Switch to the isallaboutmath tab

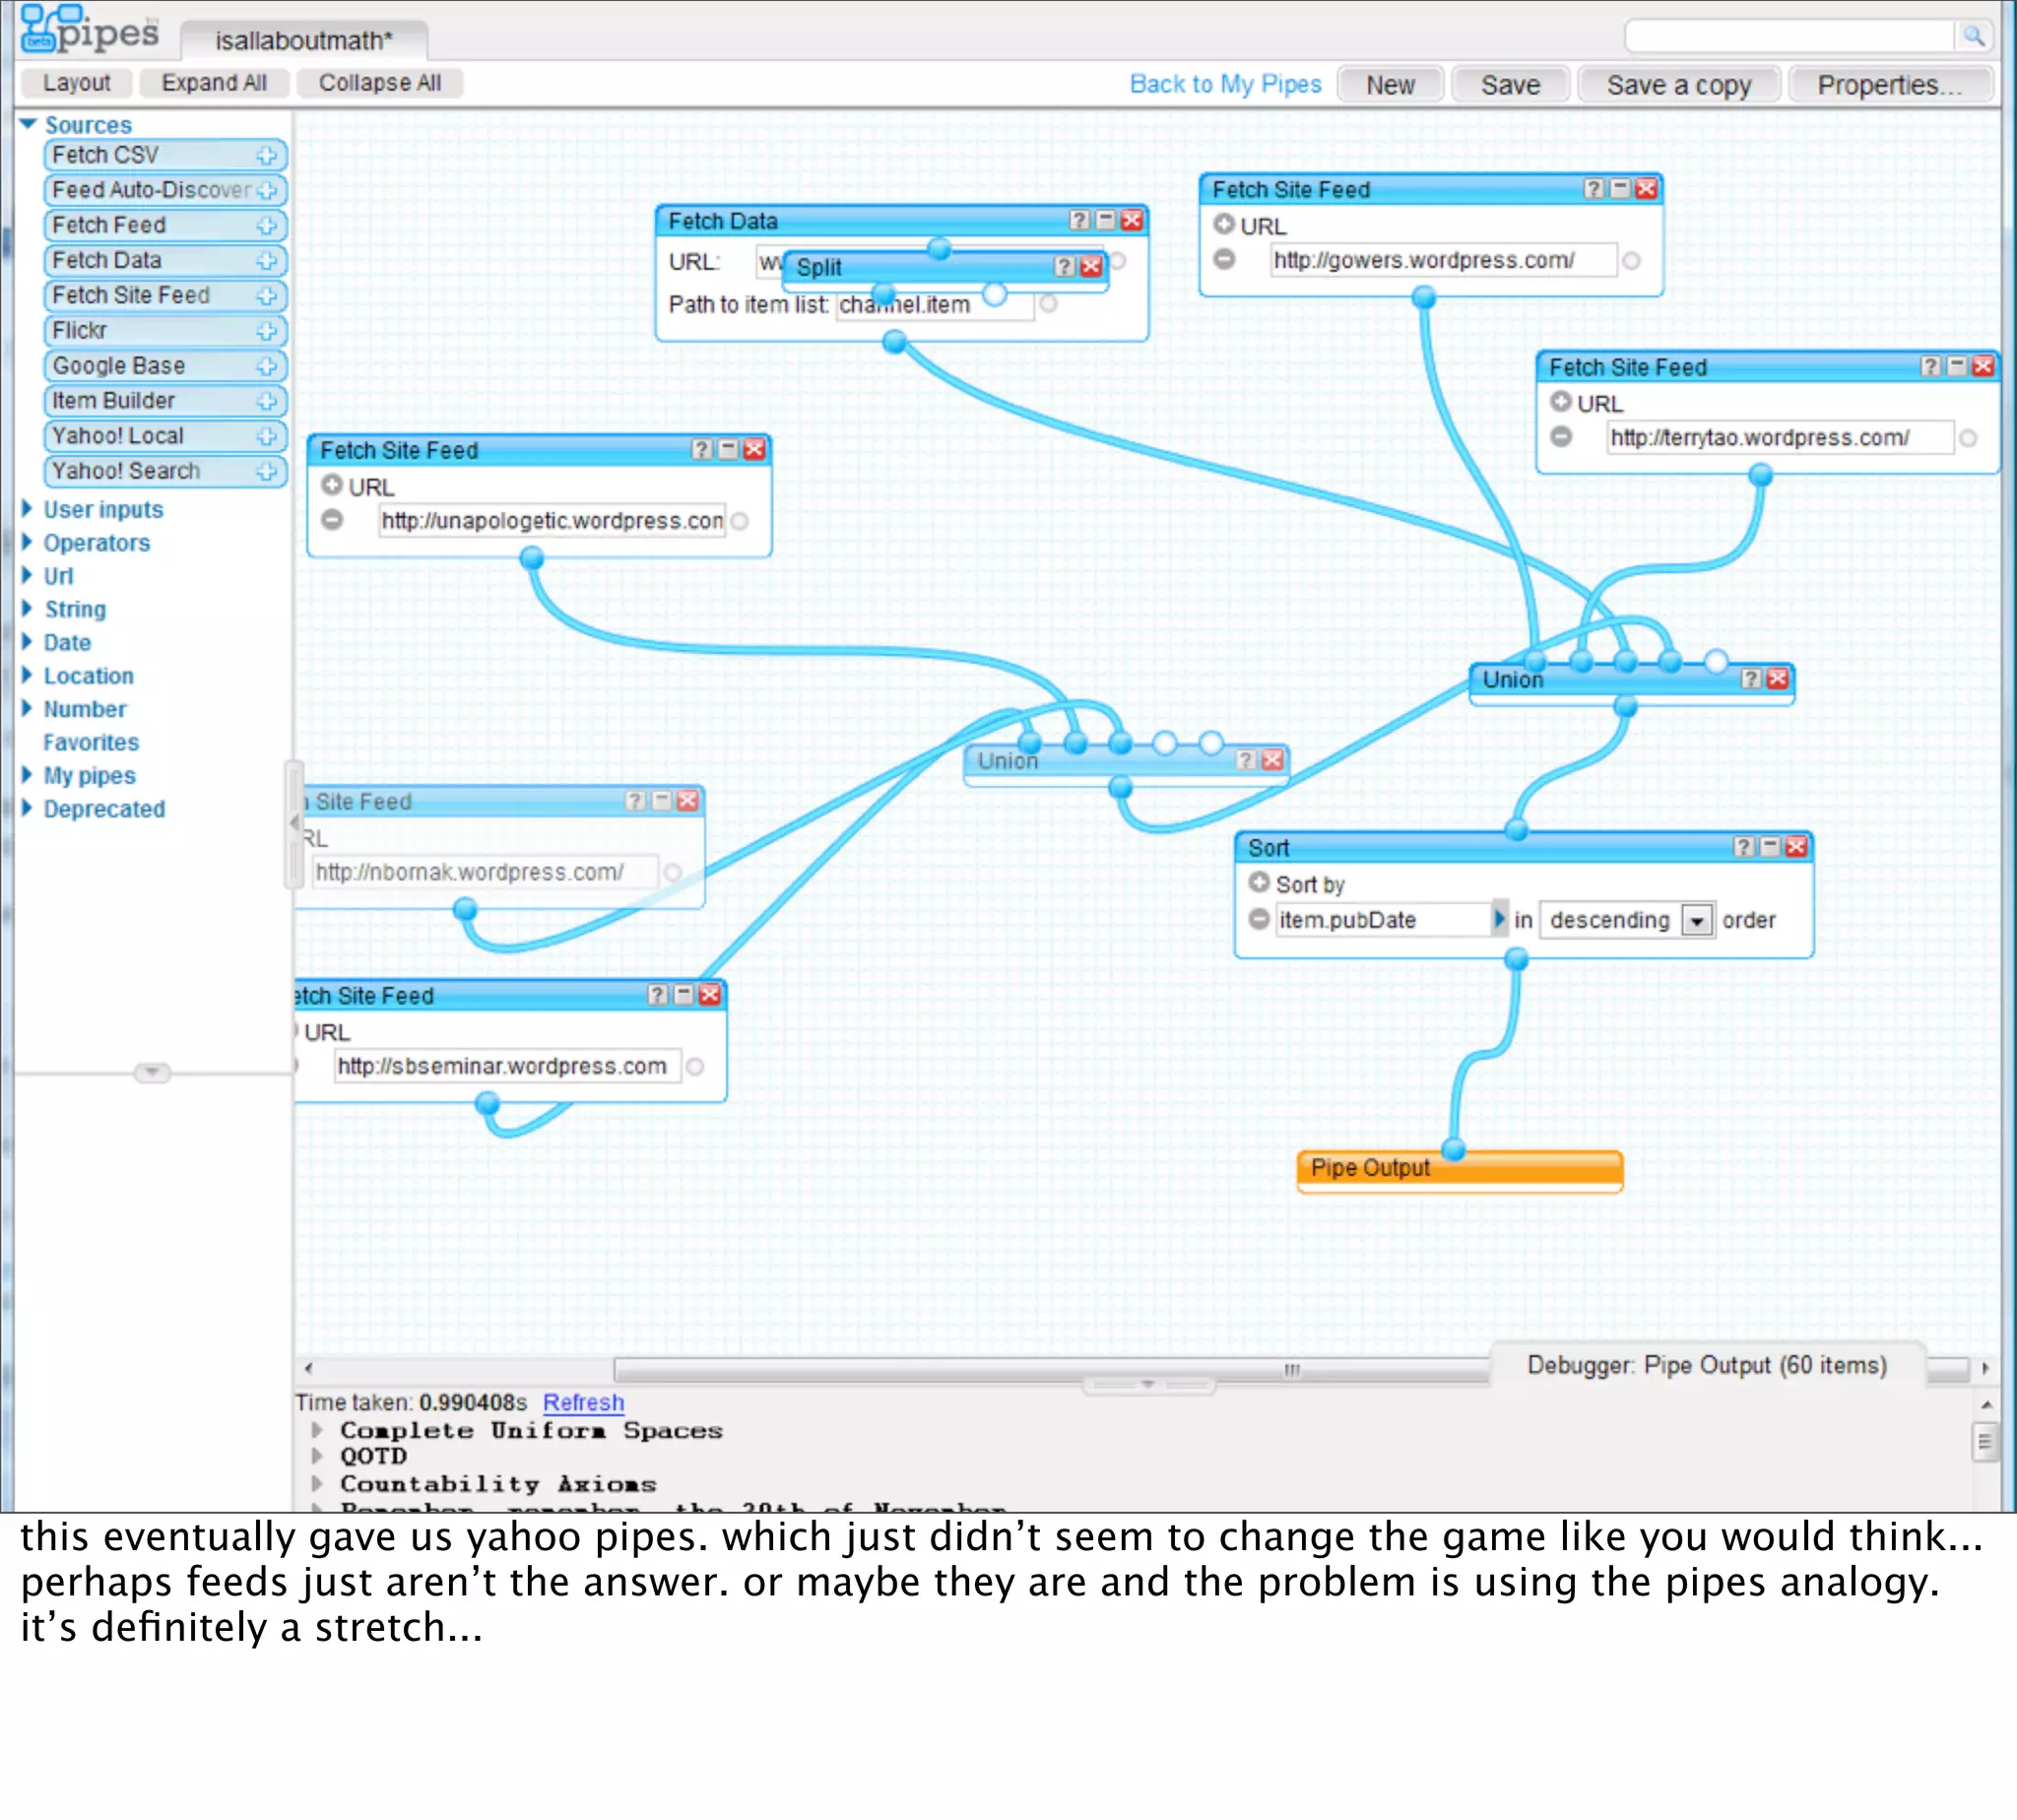304,40
